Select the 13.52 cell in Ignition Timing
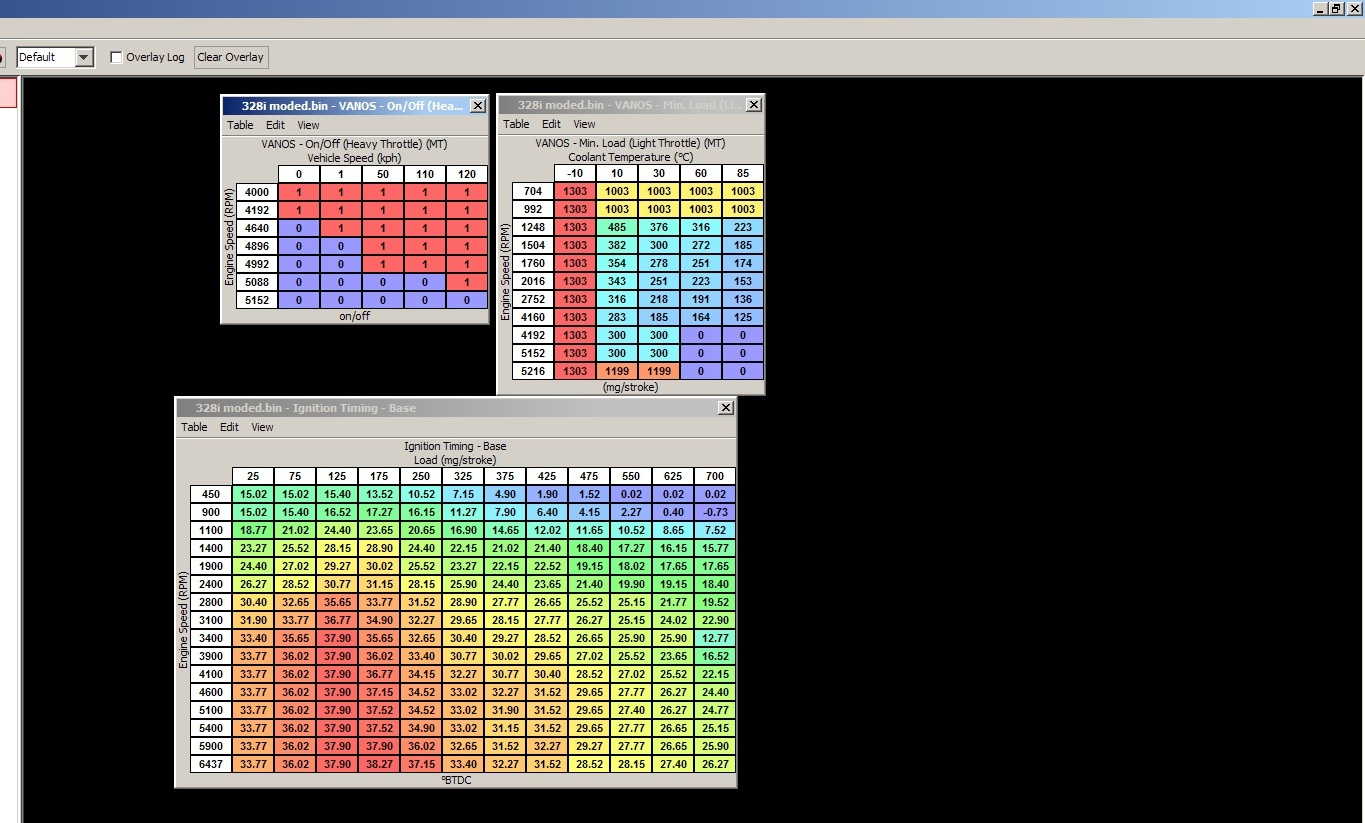 (379, 494)
